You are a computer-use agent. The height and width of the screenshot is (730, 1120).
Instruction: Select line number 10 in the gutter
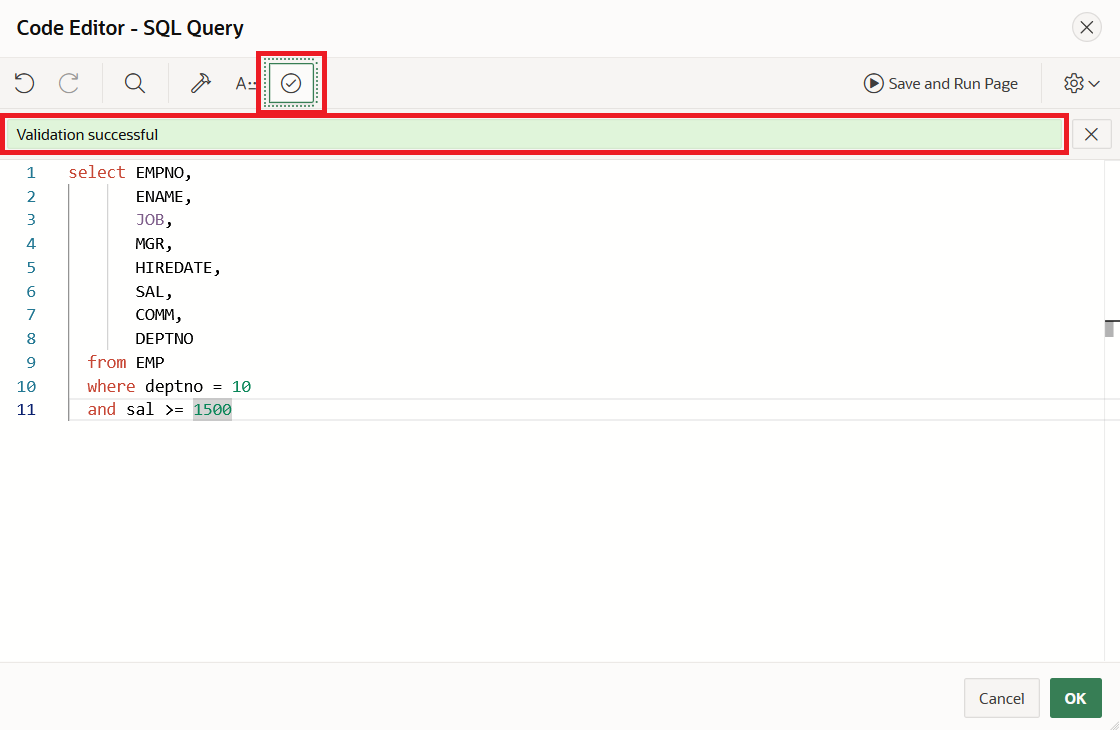tap(27, 386)
